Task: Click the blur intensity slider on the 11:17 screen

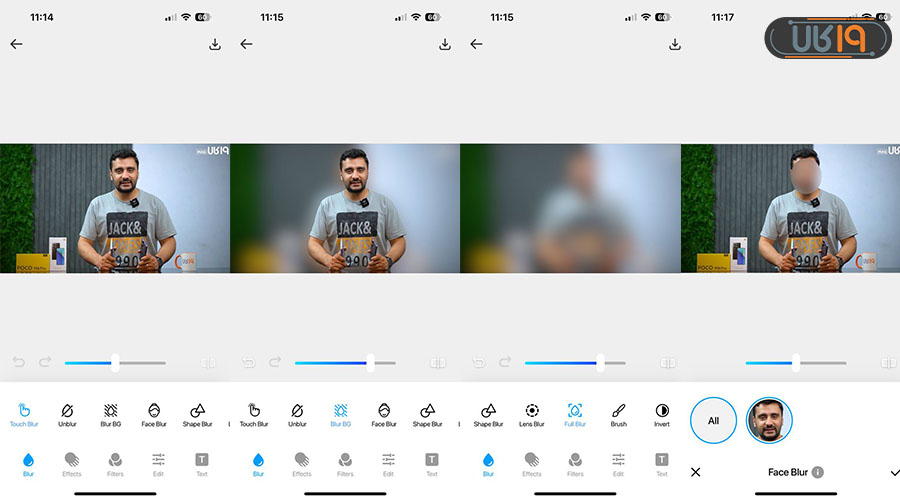Action: (795, 363)
